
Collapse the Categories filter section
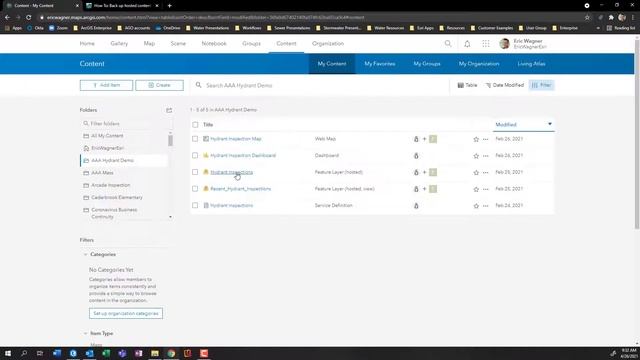[x=85, y=254]
